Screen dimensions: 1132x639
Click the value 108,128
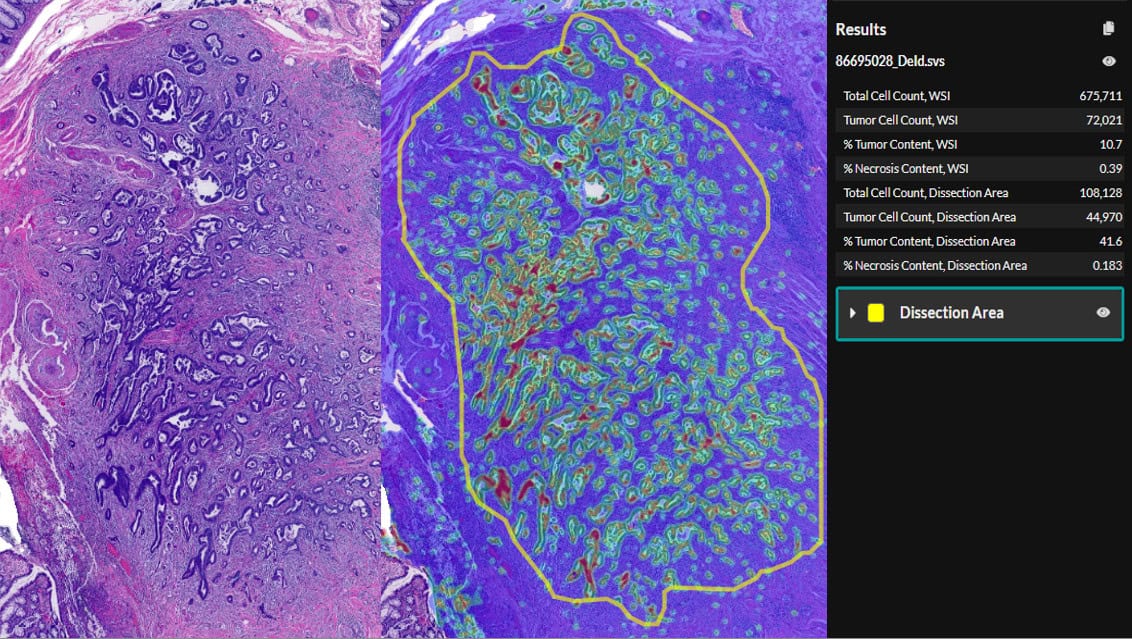click(1101, 193)
